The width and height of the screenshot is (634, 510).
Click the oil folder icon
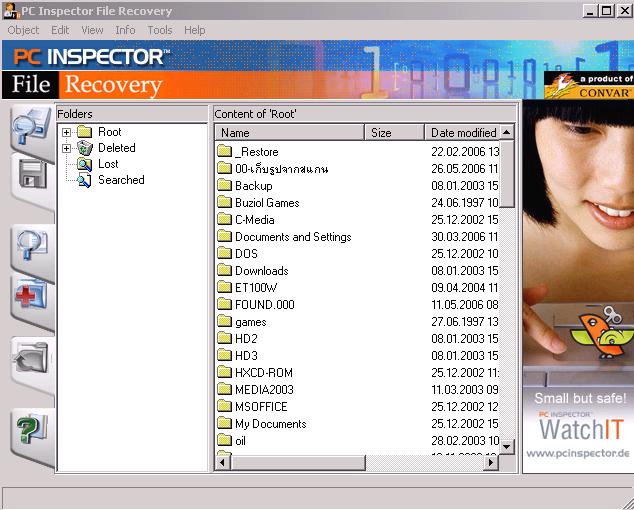pyautogui.click(x=224, y=440)
